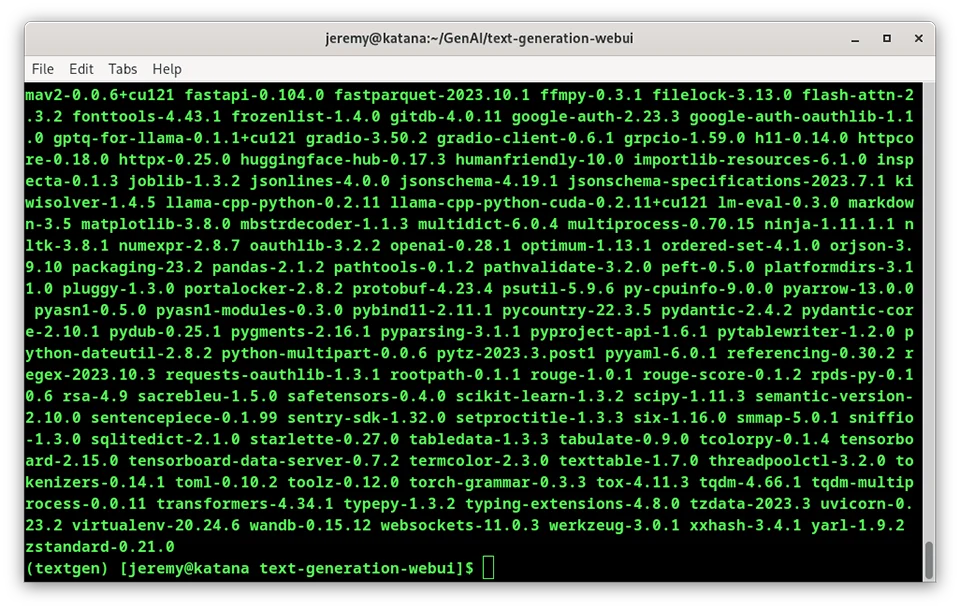Click the terminal cursor at the prompt
960x609 pixels.
click(488, 568)
